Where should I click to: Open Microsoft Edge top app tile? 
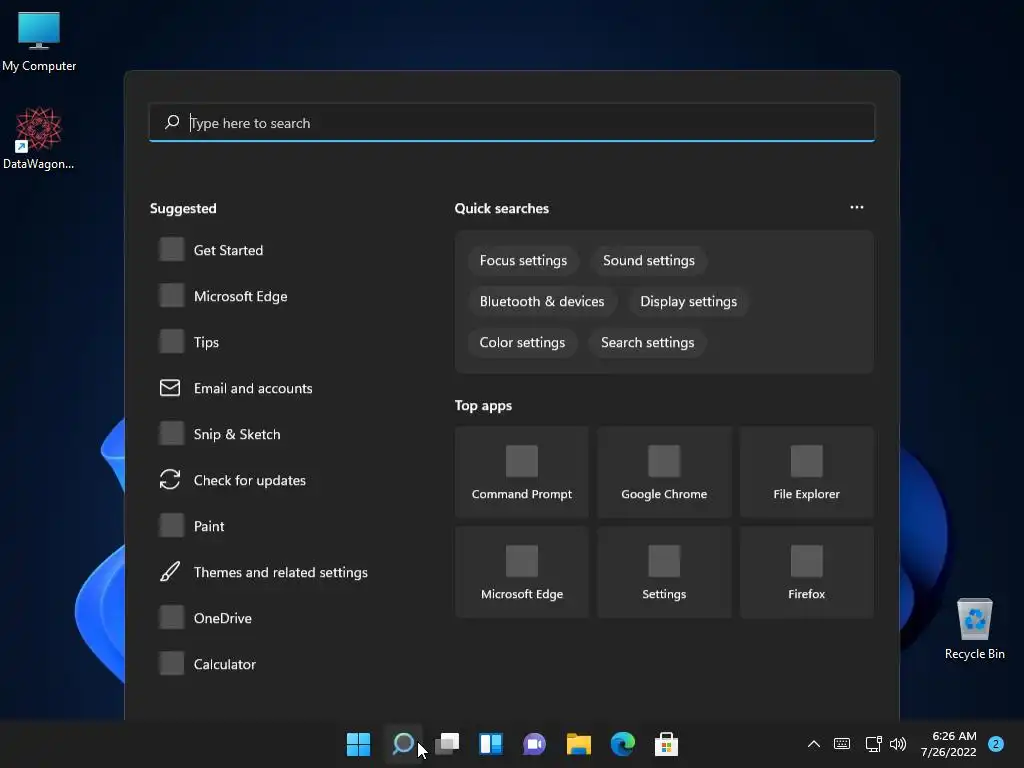tap(522, 572)
